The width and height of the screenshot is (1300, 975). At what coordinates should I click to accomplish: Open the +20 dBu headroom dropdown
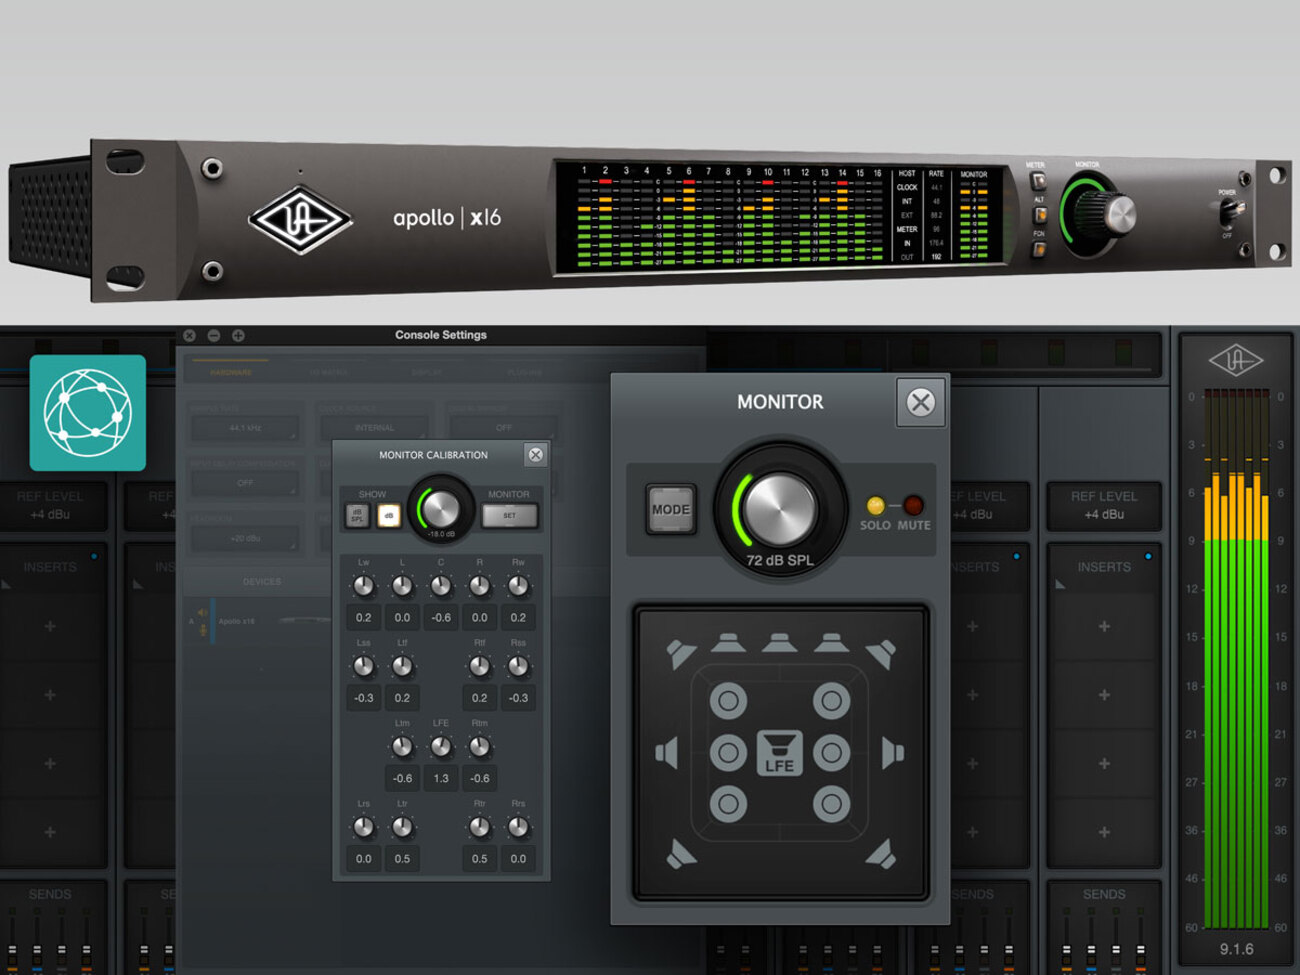coord(245,538)
